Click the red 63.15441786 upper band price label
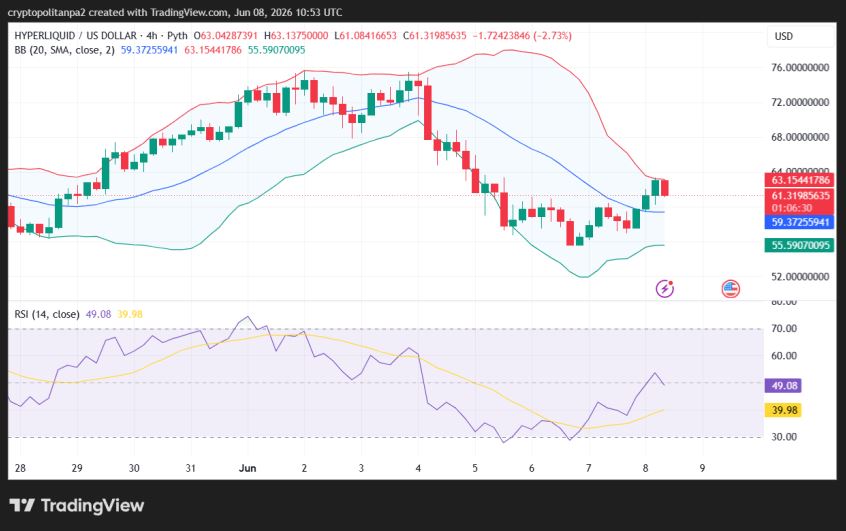The width and height of the screenshot is (846, 531). pos(800,180)
